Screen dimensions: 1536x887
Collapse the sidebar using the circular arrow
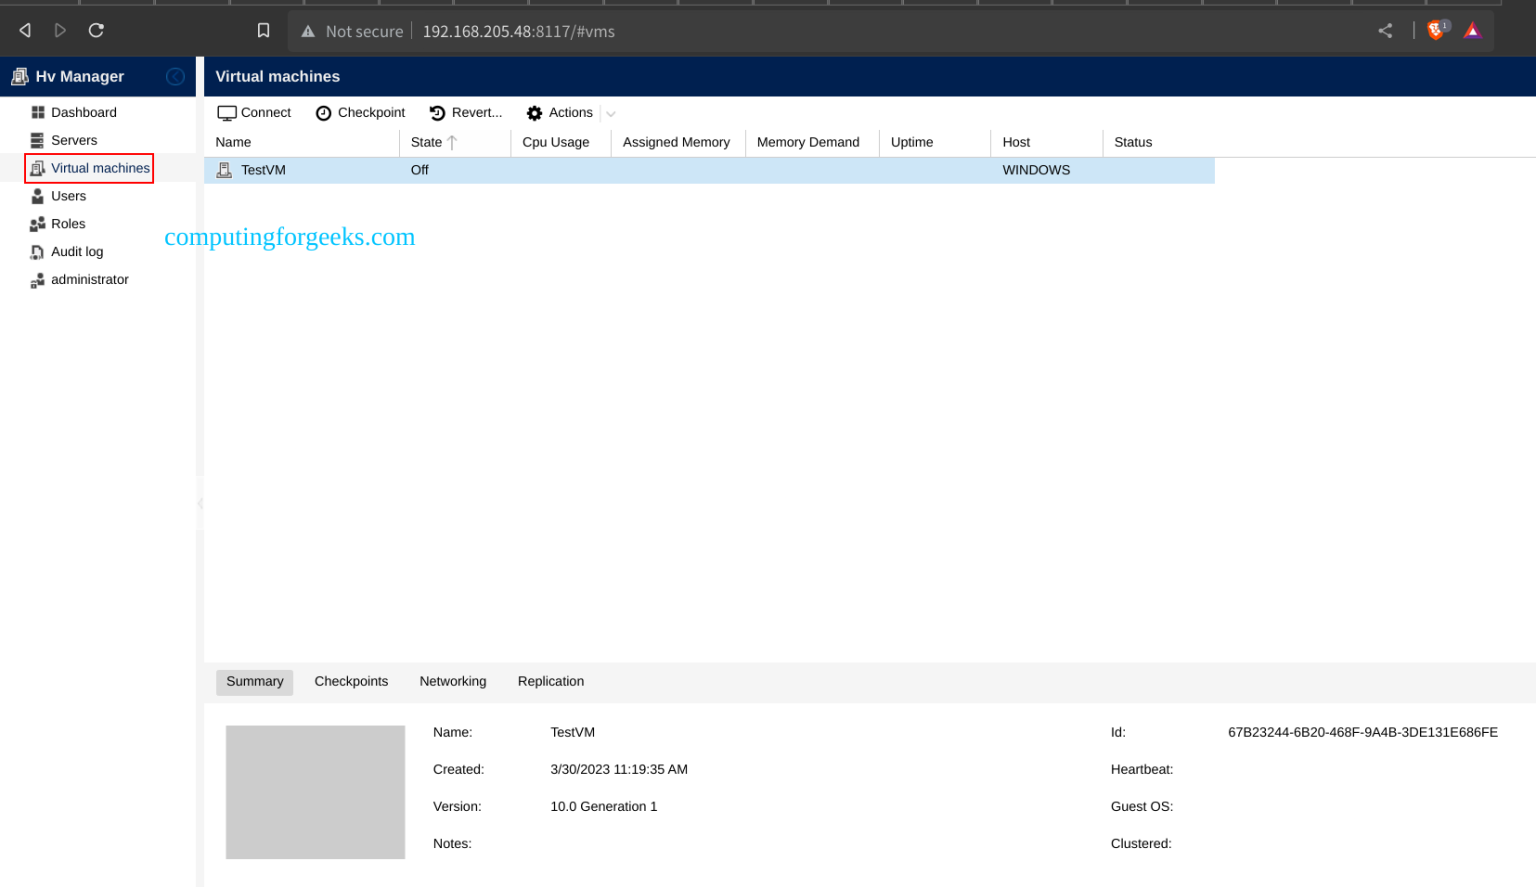tap(176, 76)
